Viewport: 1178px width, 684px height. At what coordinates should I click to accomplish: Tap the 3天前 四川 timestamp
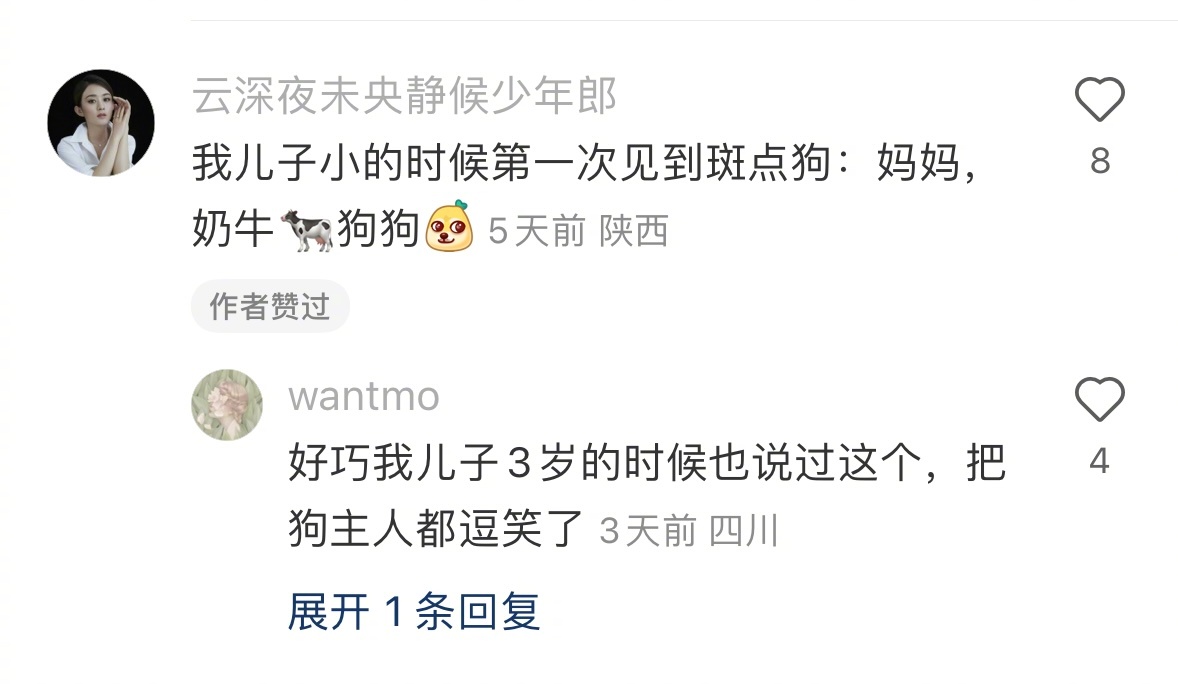pyautogui.click(x=688, y=531)
